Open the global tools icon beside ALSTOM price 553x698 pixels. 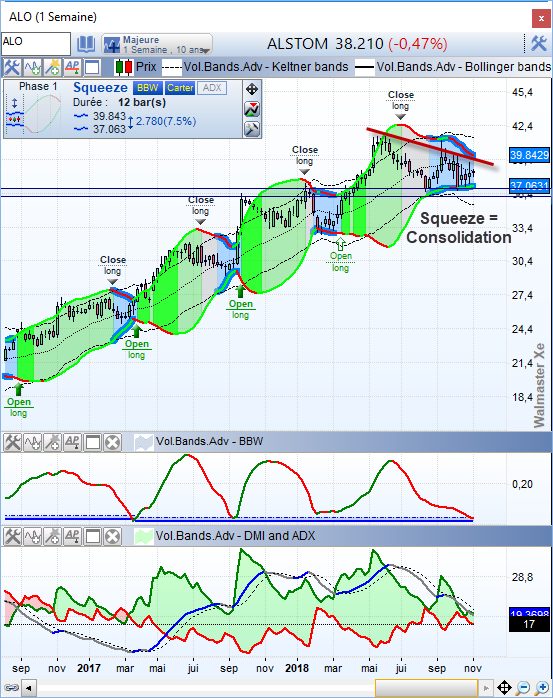[538, 44]
